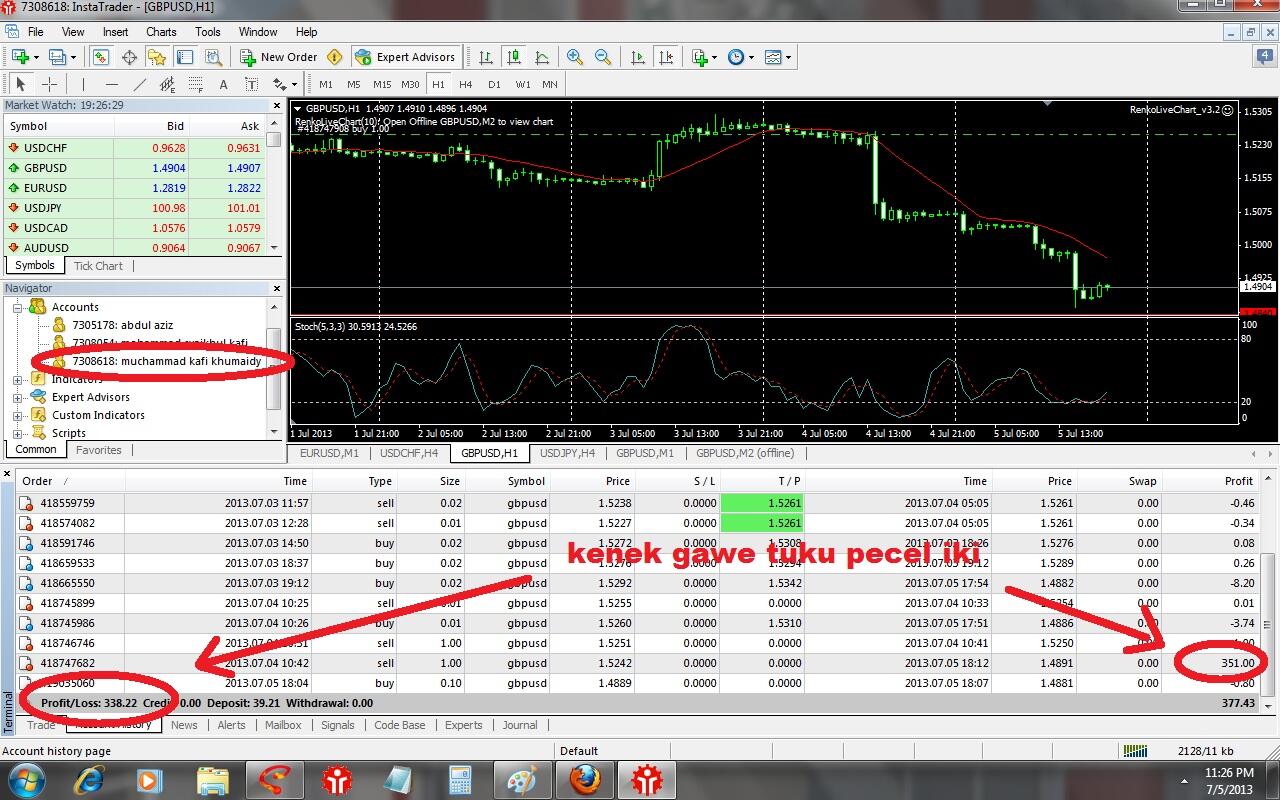
Task: Toggle the Data Window crosshair-circle icon
Action: 129,57
